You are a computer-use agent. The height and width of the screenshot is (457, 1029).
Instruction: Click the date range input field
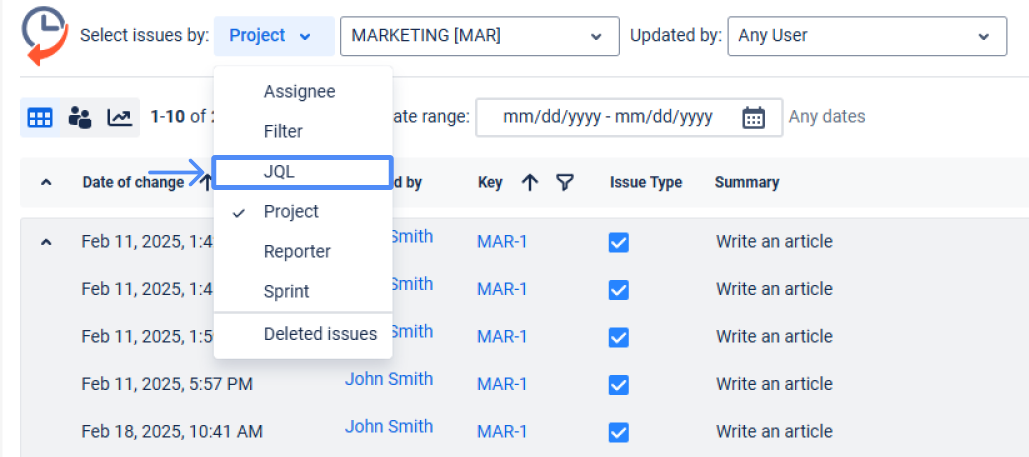click(x=608, y=117)
